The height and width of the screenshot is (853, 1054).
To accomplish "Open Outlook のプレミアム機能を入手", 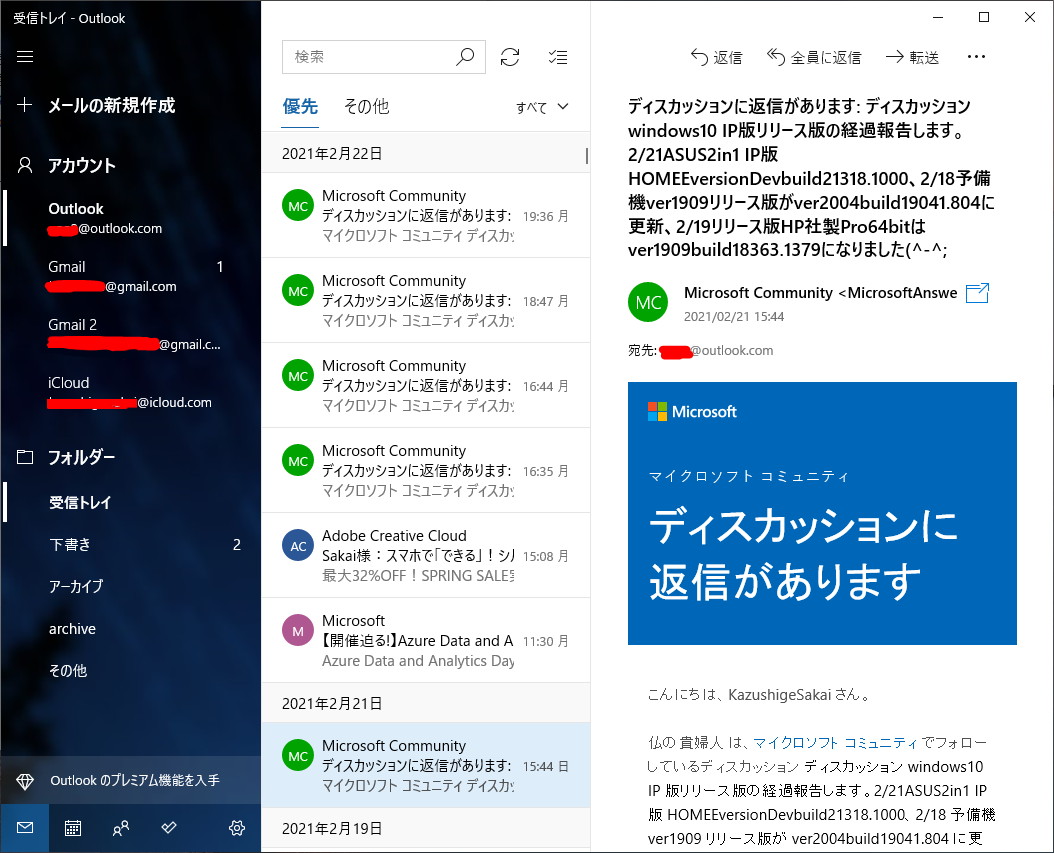I will [x=130, y=780].
